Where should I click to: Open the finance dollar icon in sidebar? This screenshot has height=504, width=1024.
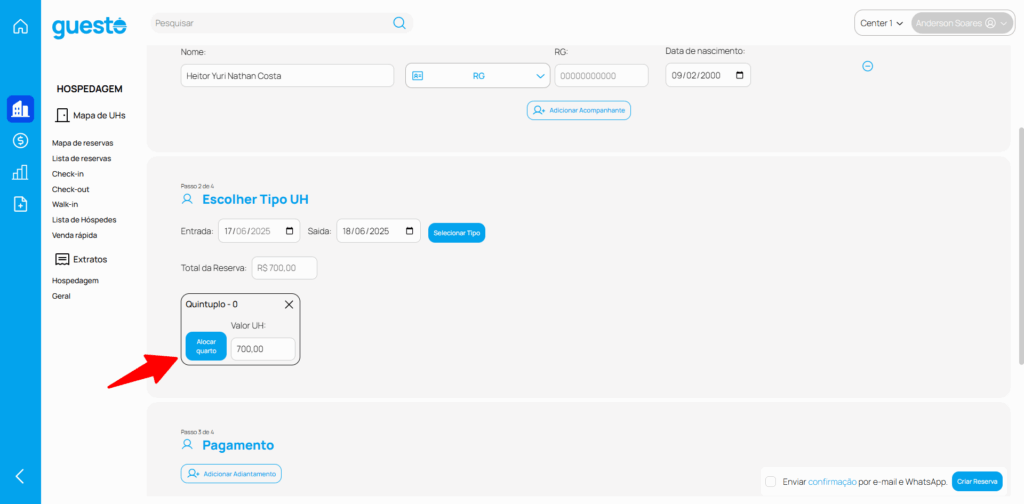[20, 141]
